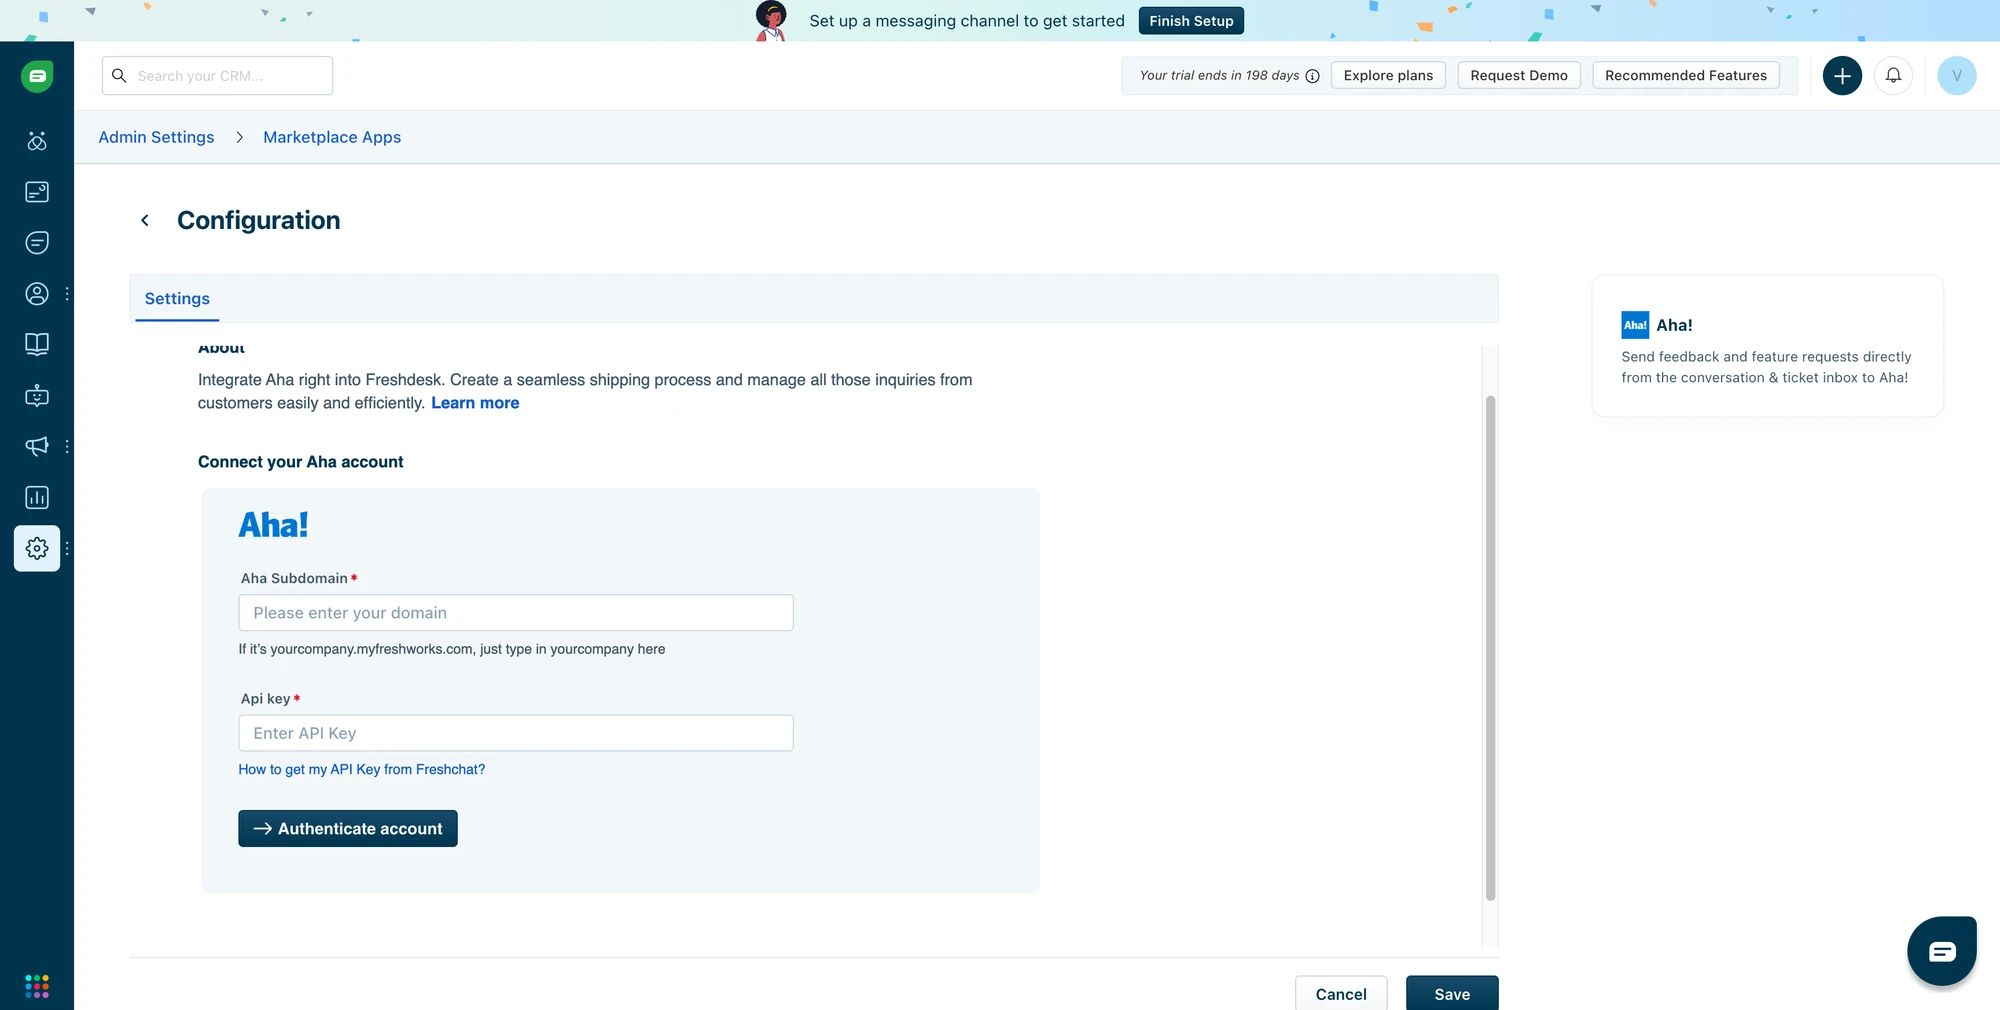Open the knowledge base book icon

(x=37, y=345)
